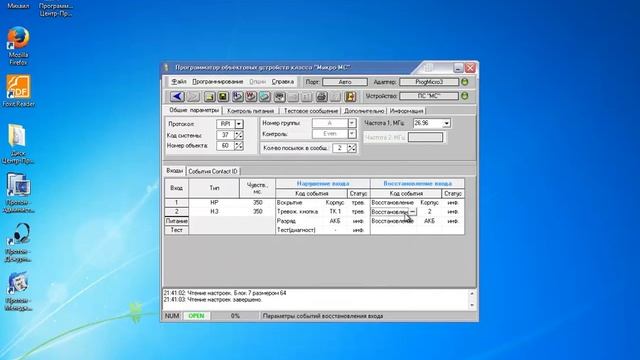Click the Код системы value field 37
The image size is (640, 360).
click(225, 135)
